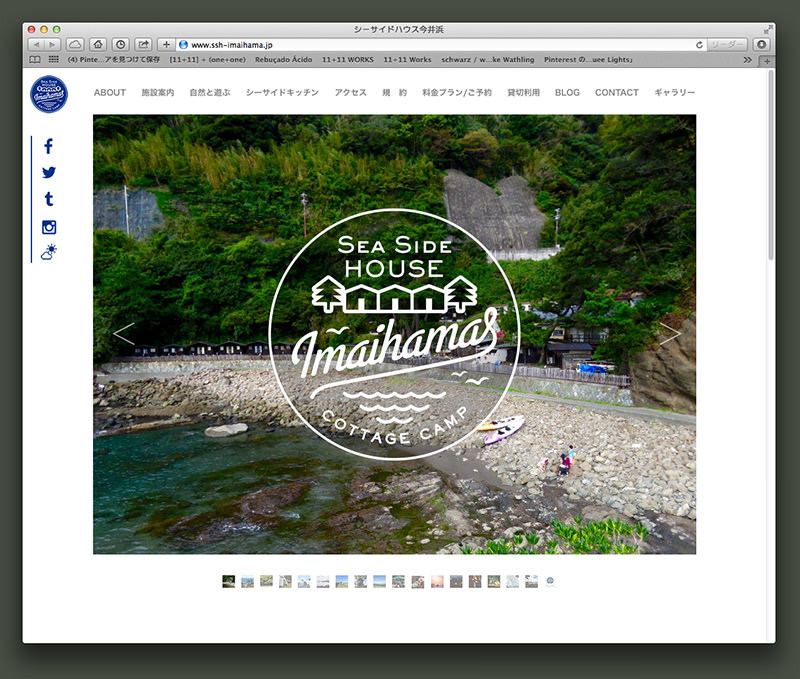The width and height of the screenshot is (800, 679).
Task: Open '11+11 WORKS' bookmark
Action: [x=347, y=60]
